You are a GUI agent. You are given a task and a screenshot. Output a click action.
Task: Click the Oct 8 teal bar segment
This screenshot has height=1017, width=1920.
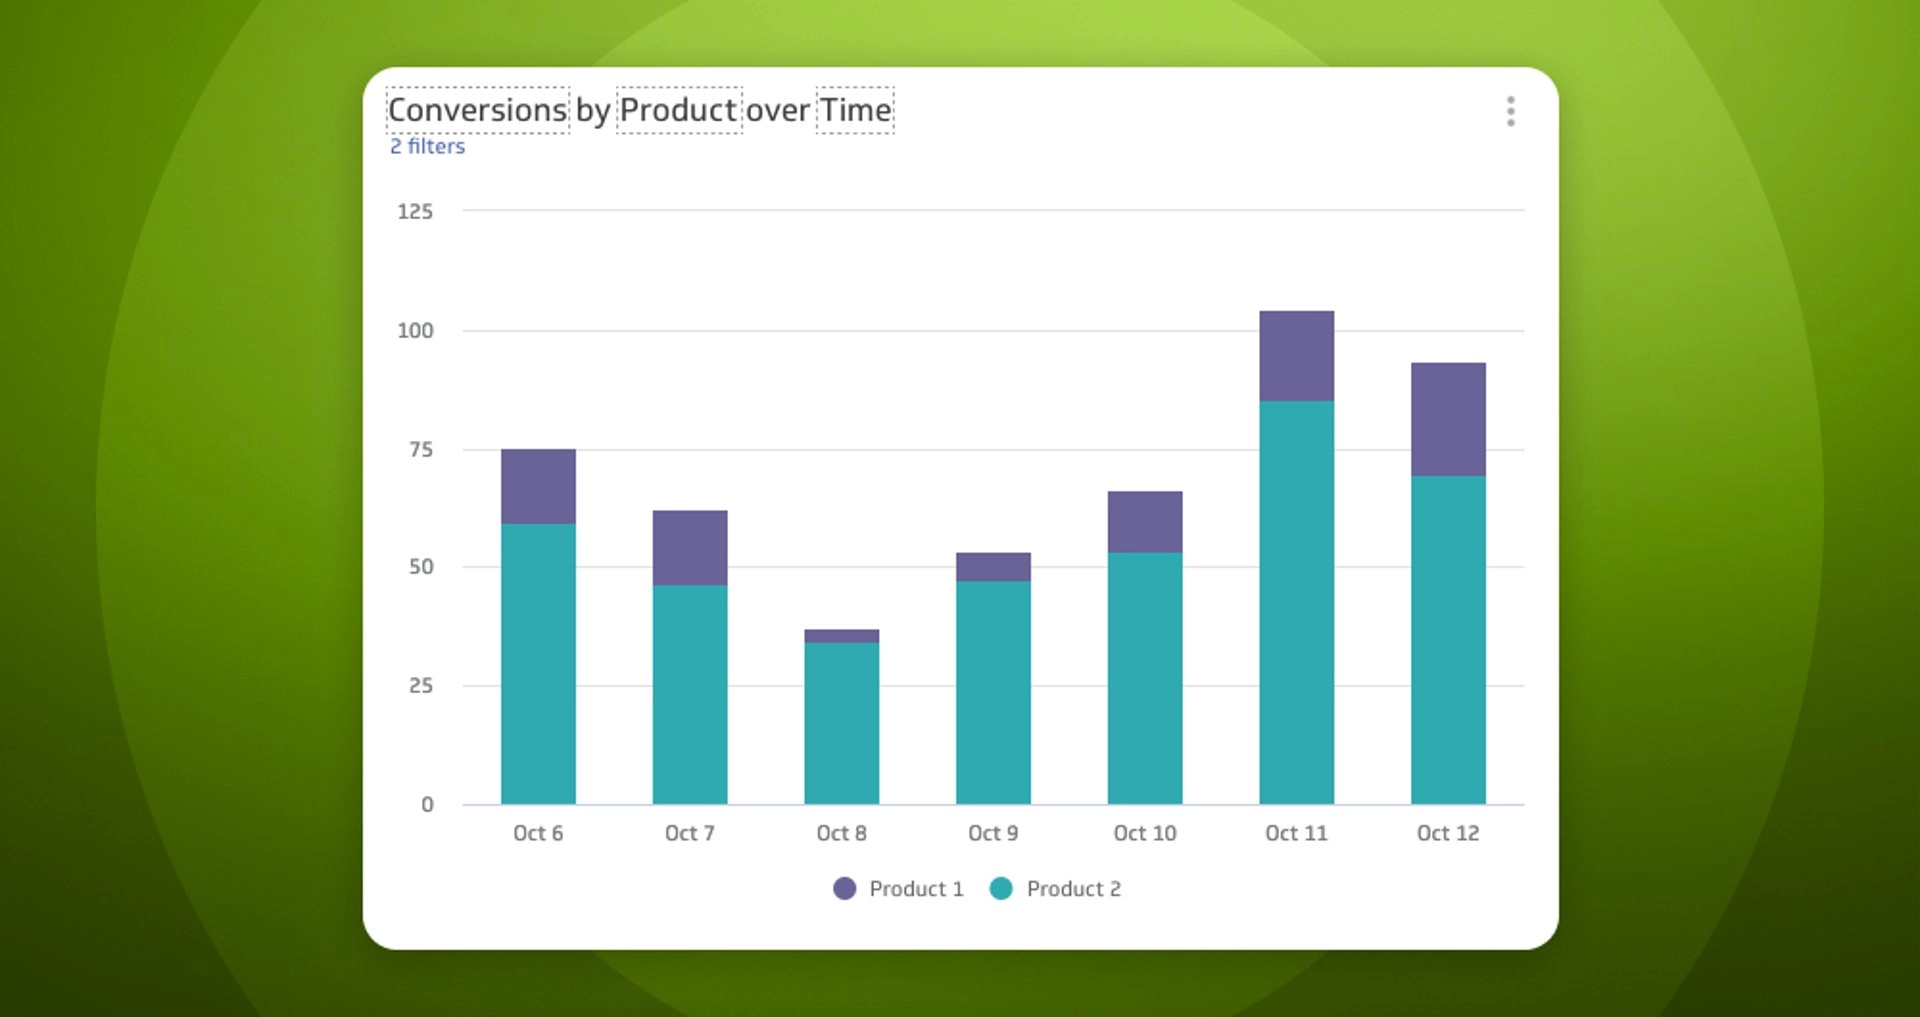842,723
